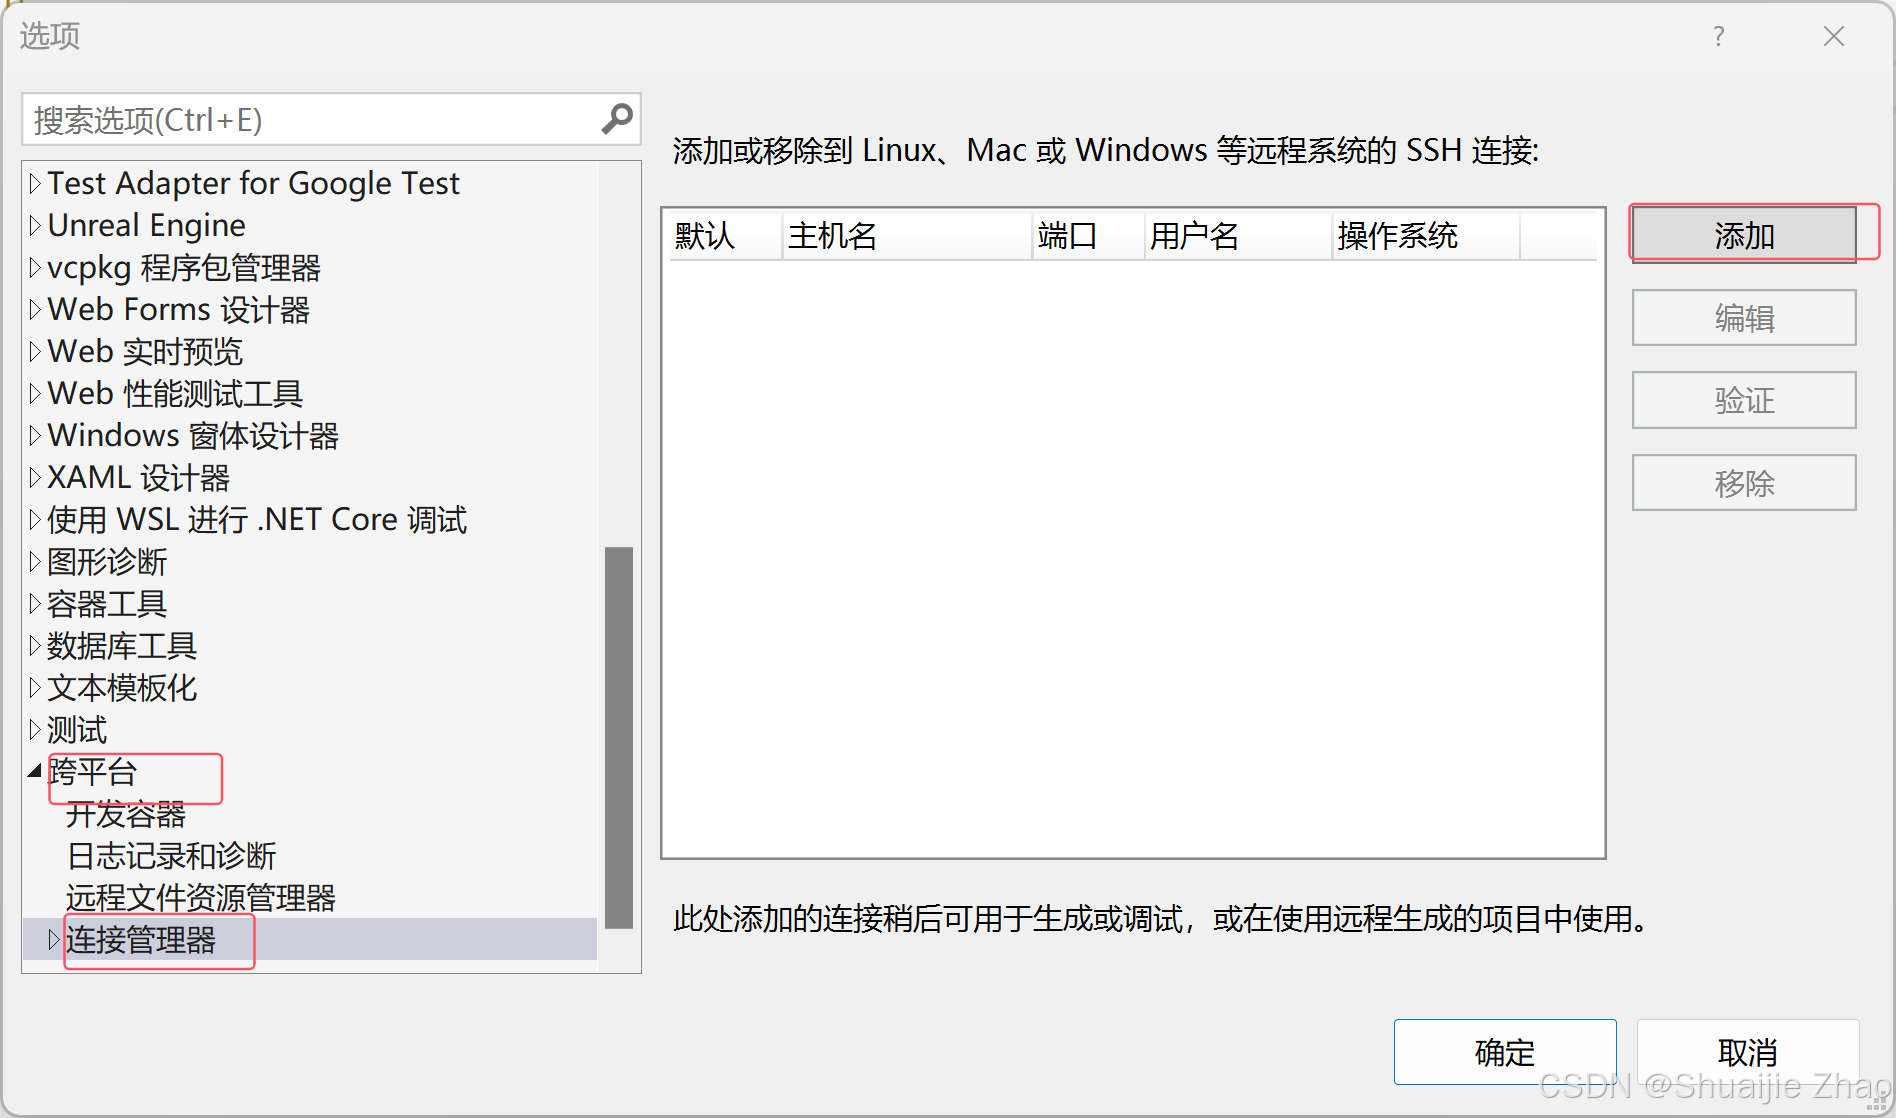Click the options tree vertical scrollbar

coord(619,737)
